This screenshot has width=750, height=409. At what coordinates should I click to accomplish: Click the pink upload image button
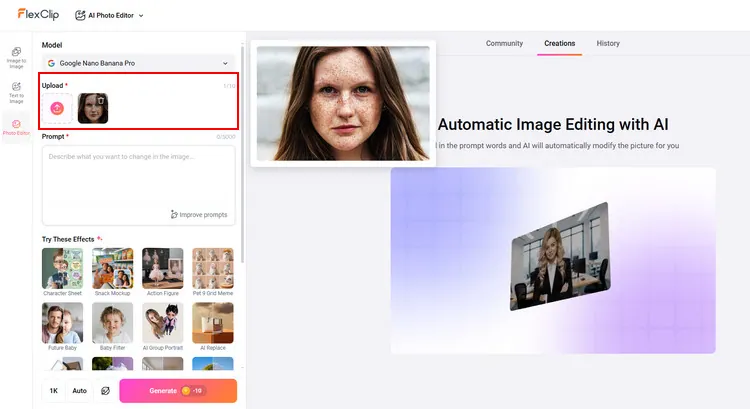[57, 109]
